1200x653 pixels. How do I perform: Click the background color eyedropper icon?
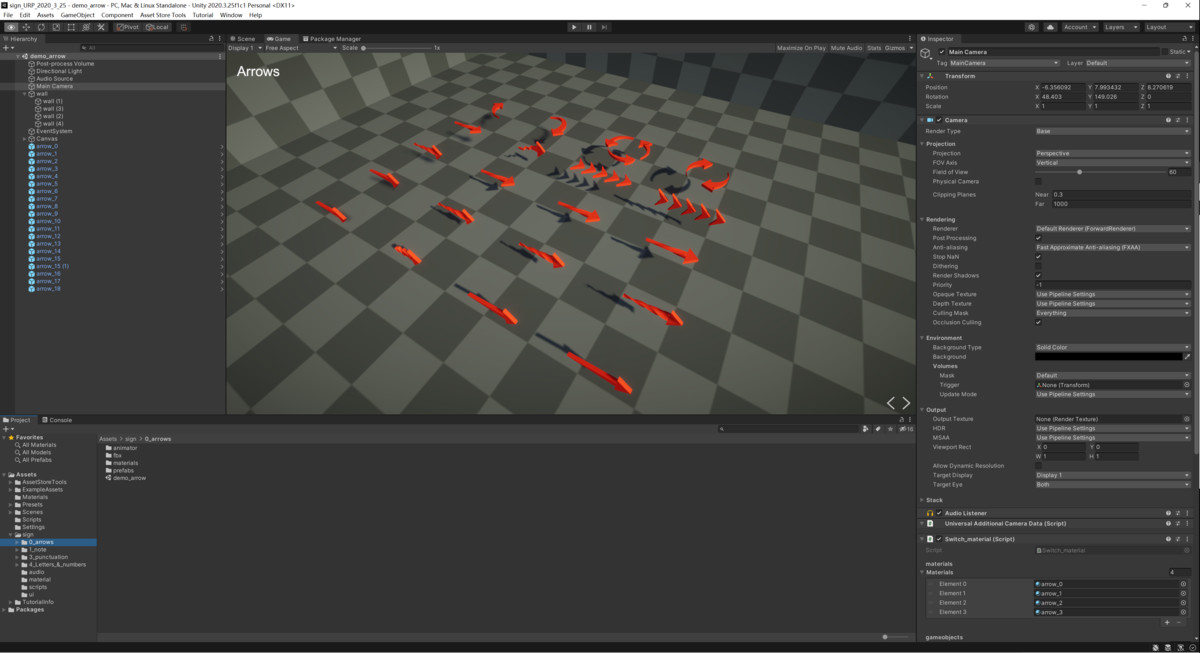(1187, 356)
